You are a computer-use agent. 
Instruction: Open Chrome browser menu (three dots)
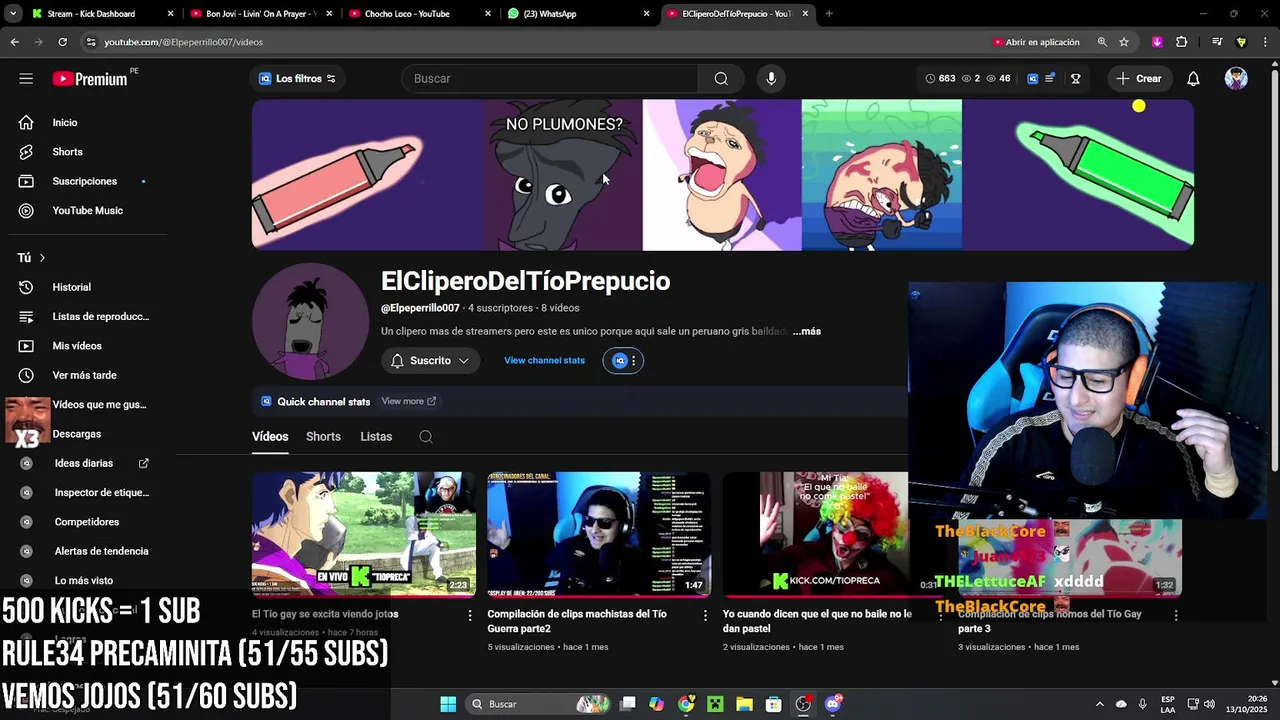1265,42
